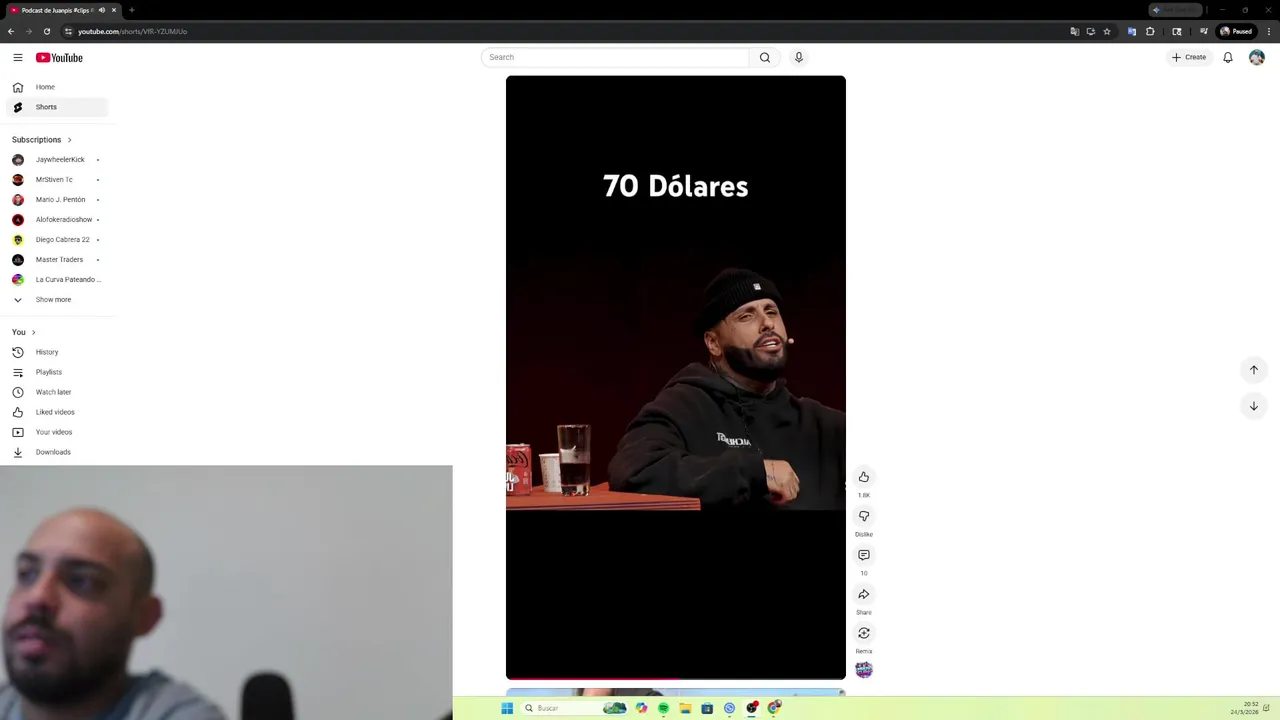Open Master Traders channel subscription
The image size is (1280, 720).
point(57,260)
